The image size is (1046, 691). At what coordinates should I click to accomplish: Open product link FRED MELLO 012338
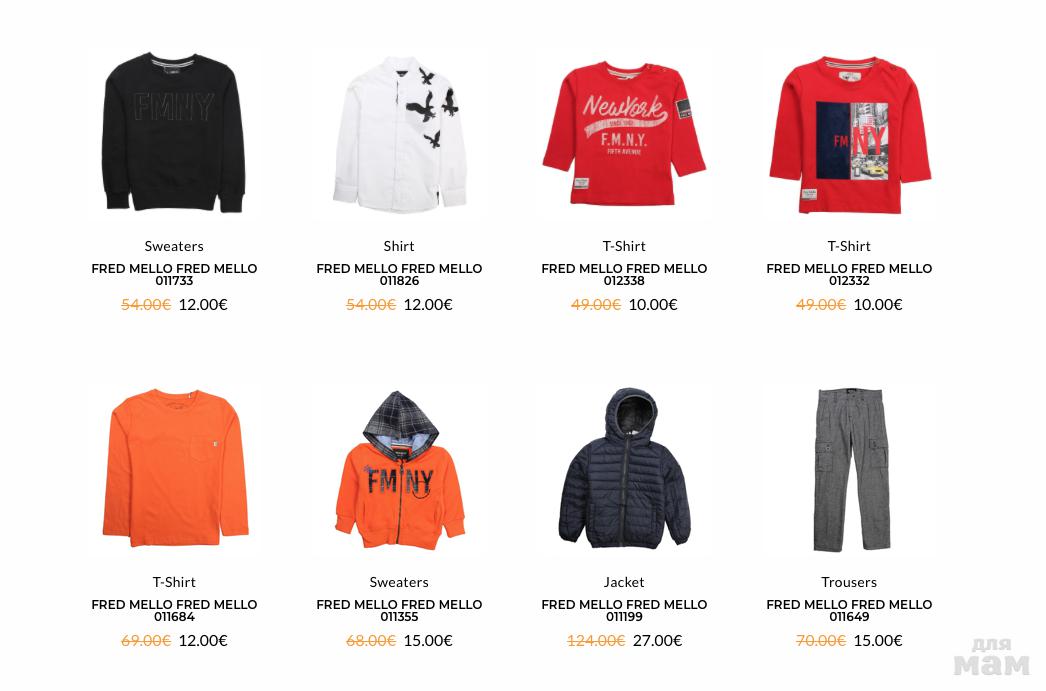pos(624,274)
